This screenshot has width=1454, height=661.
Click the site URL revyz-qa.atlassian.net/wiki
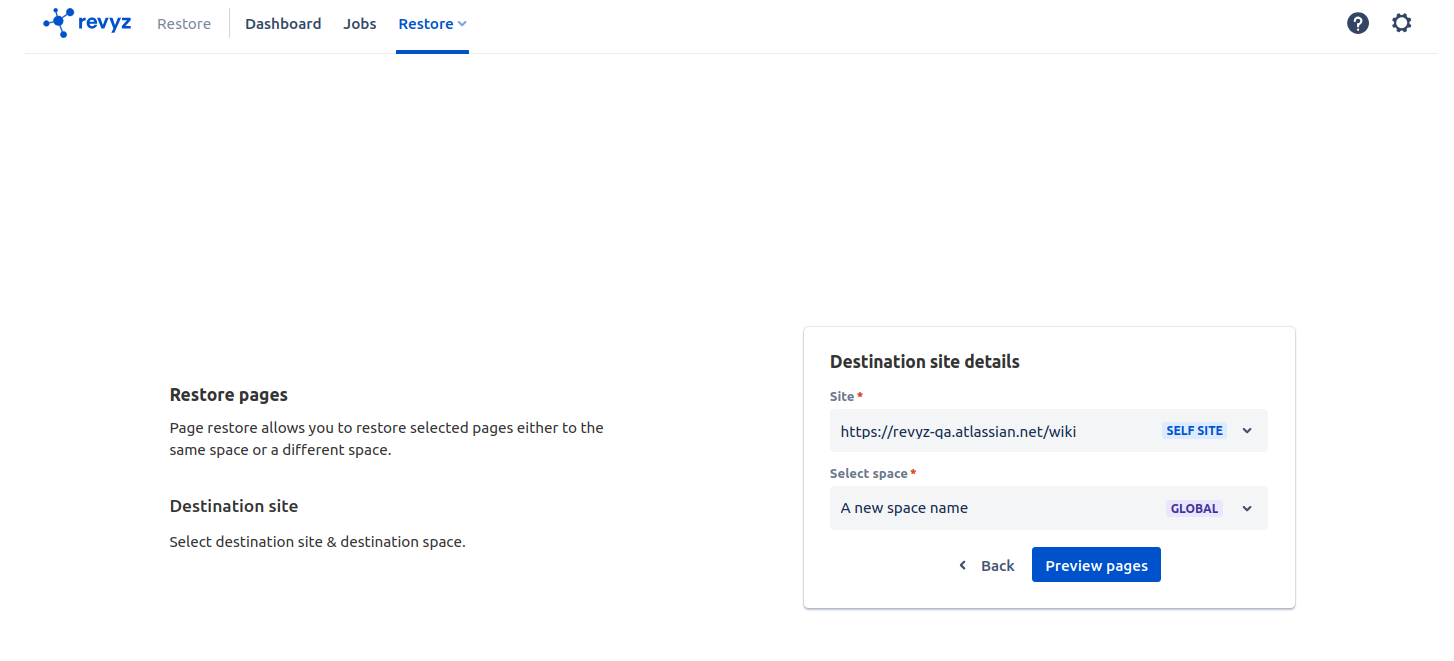(x=958, y=431)
